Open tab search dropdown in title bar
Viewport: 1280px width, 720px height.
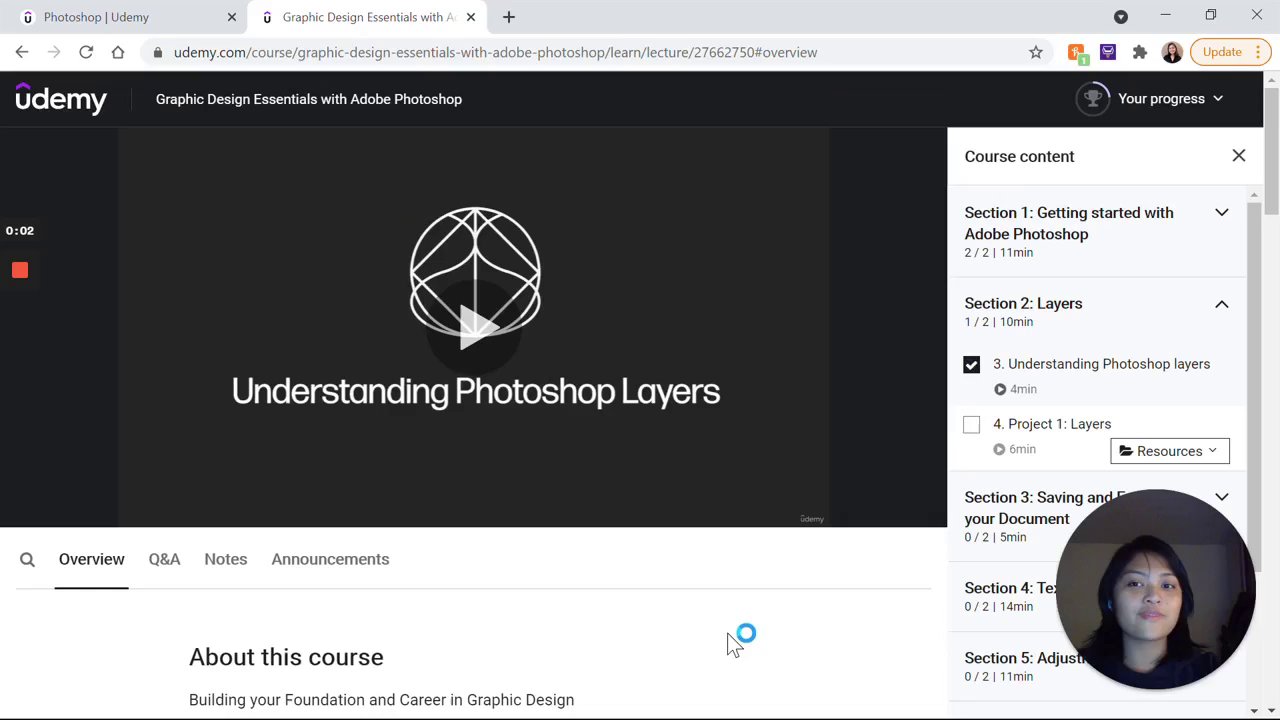click(1121, 17)
